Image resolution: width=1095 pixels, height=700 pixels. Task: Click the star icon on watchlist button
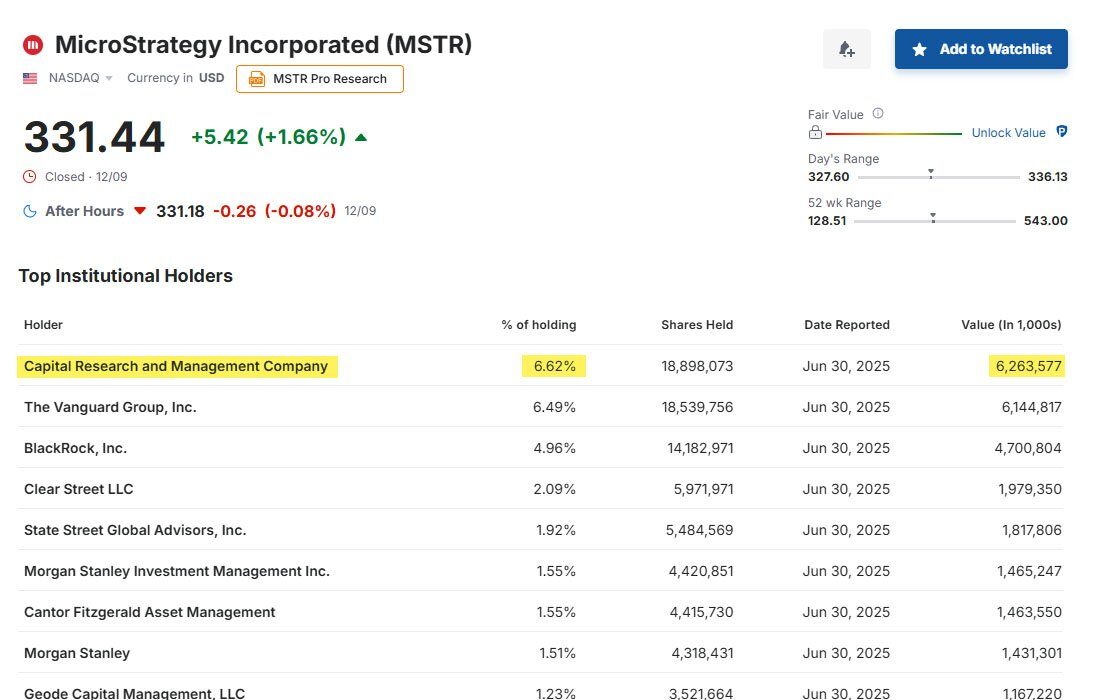click(x=920, y=50)
